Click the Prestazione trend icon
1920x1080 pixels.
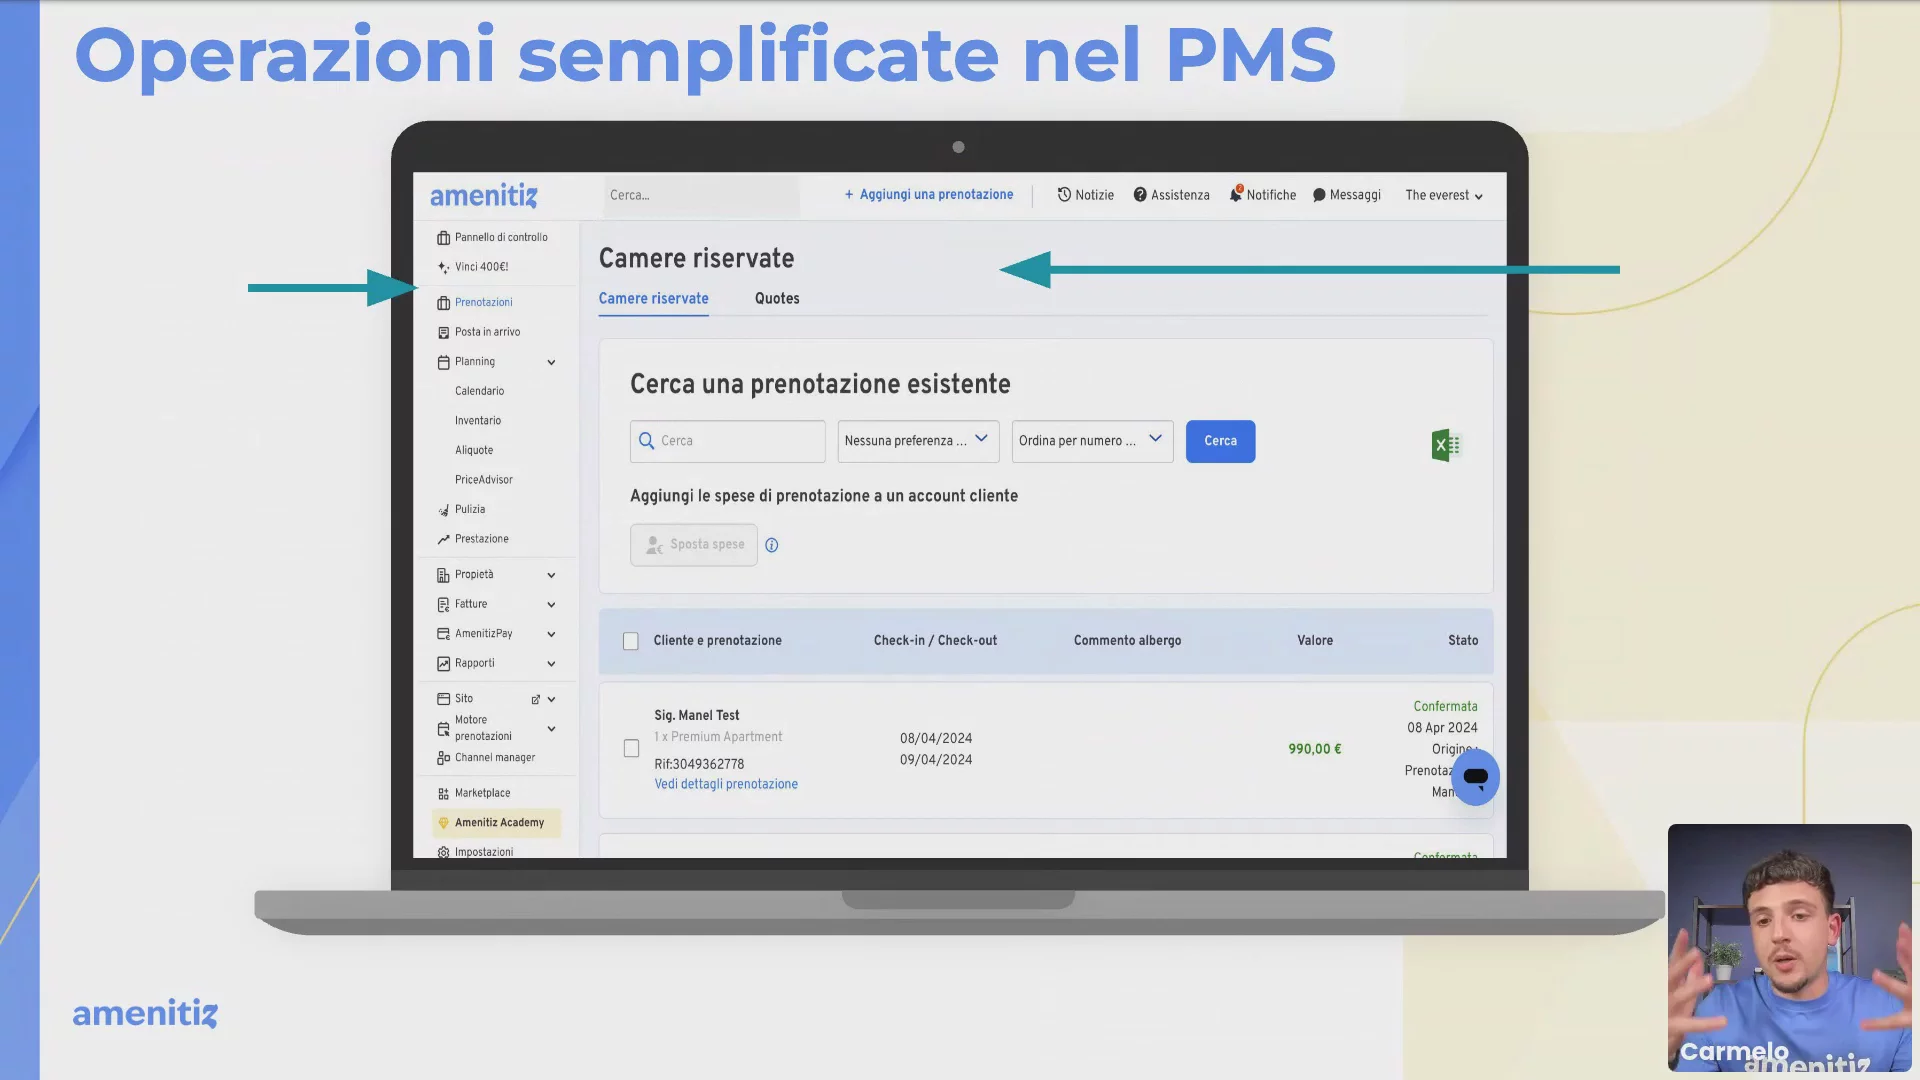pyautogui.click(x=443, y=539)
